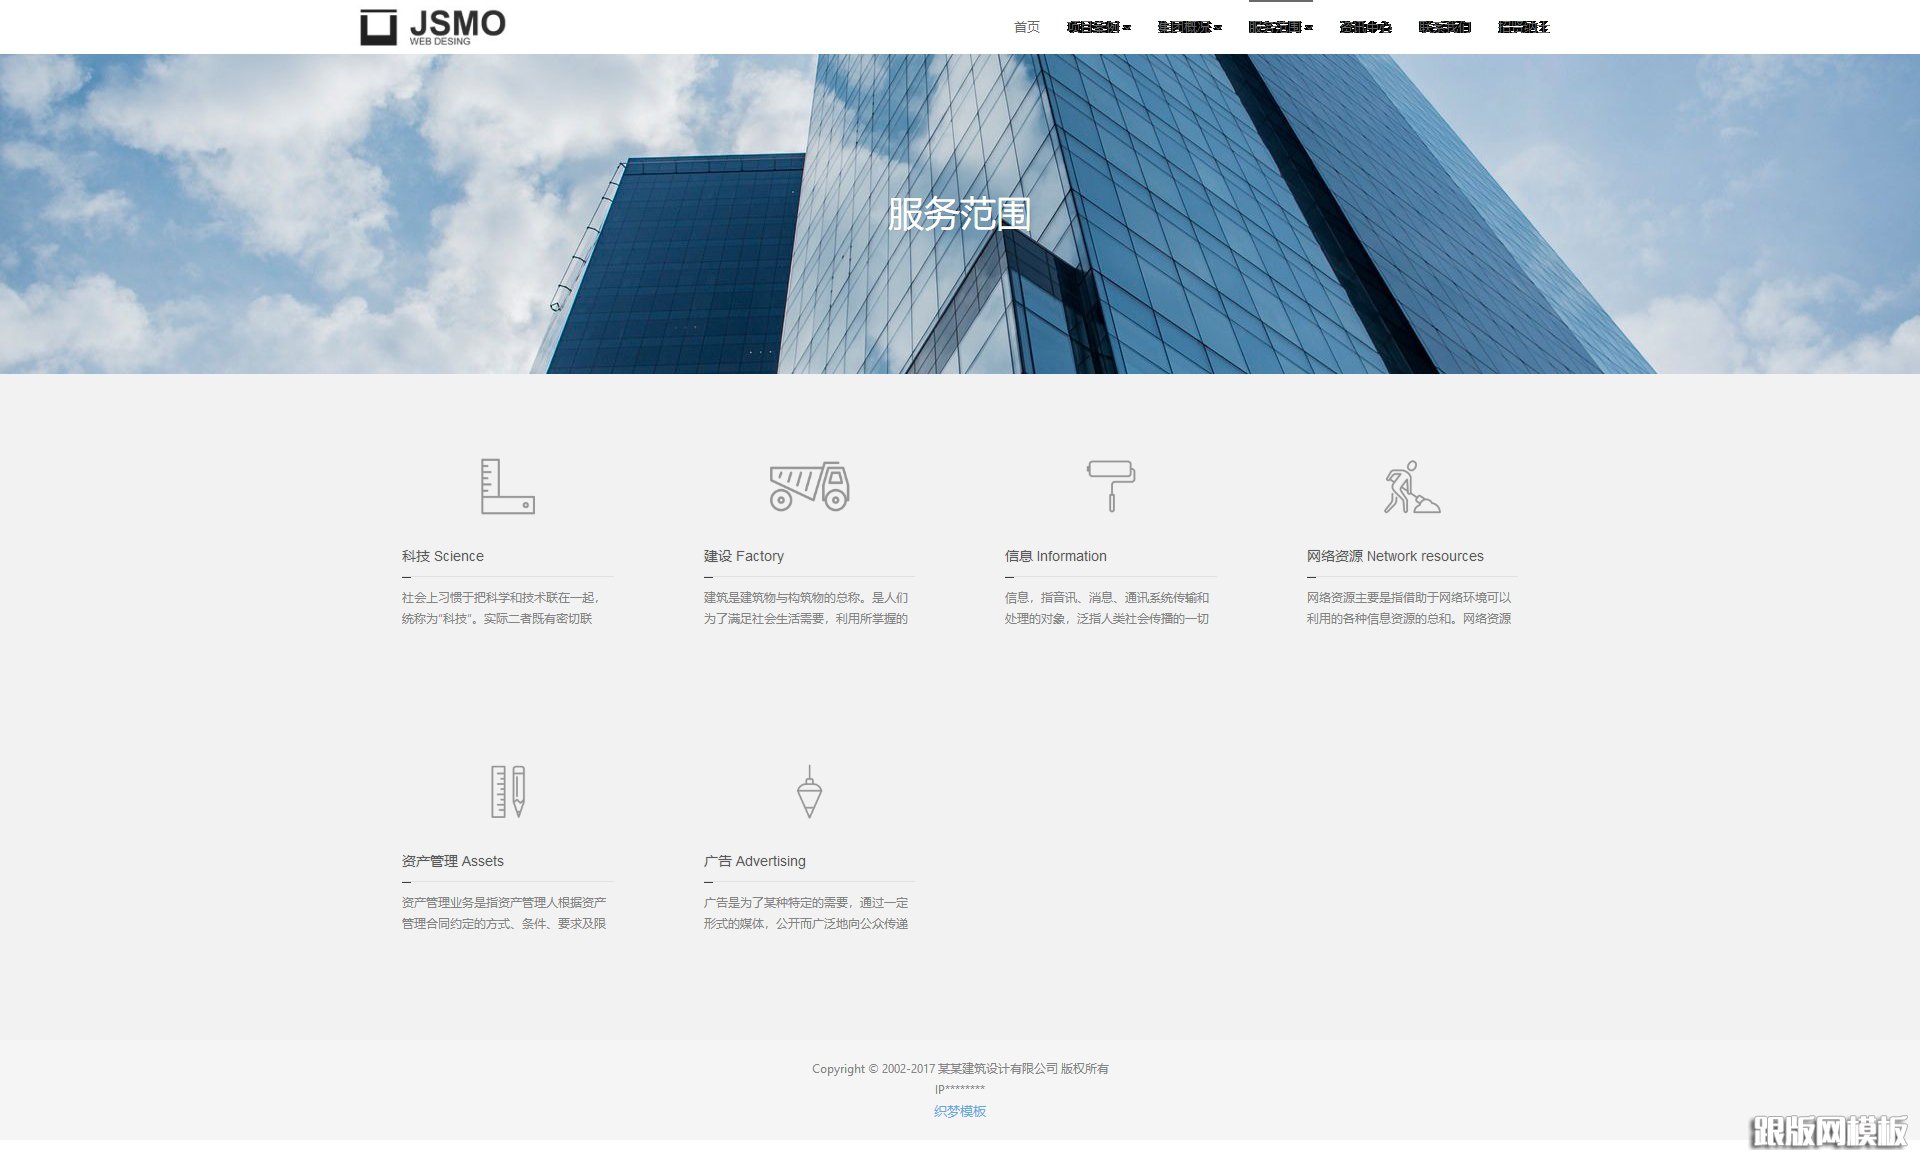Click the description starting 建筑是建筑物与构筑物

806,608
